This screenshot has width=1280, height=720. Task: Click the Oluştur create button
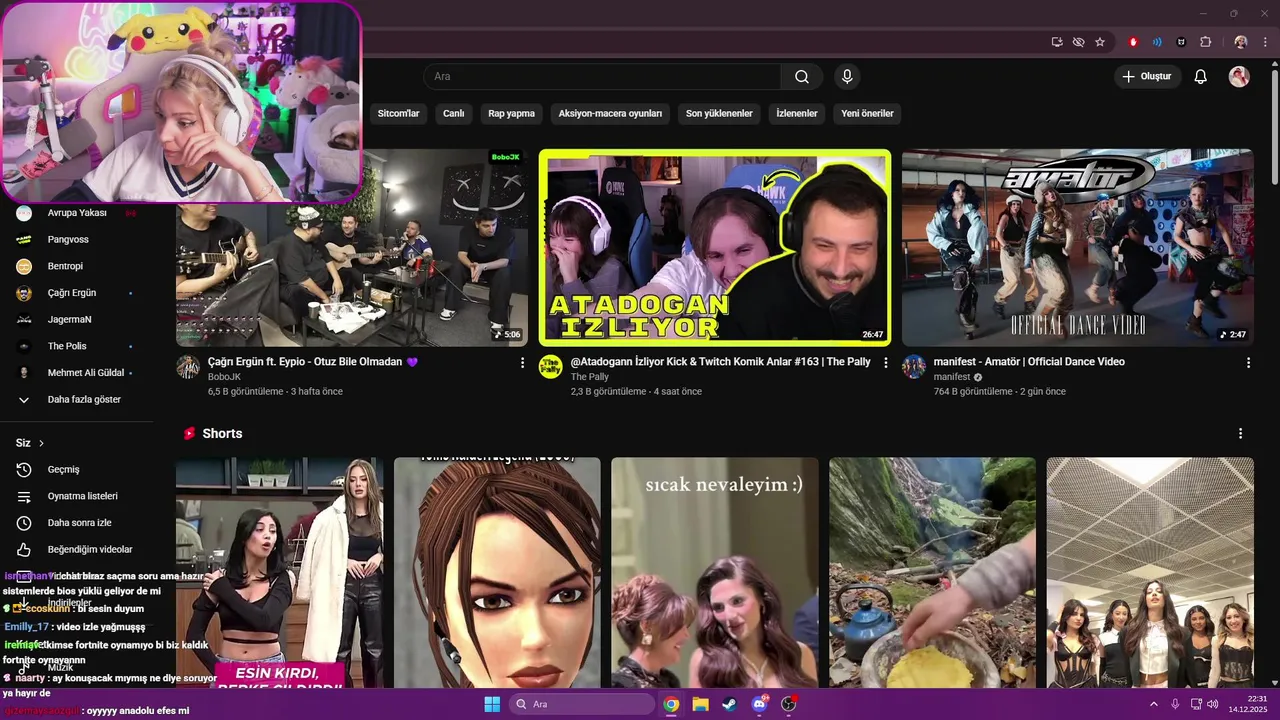coord(1147,77)
